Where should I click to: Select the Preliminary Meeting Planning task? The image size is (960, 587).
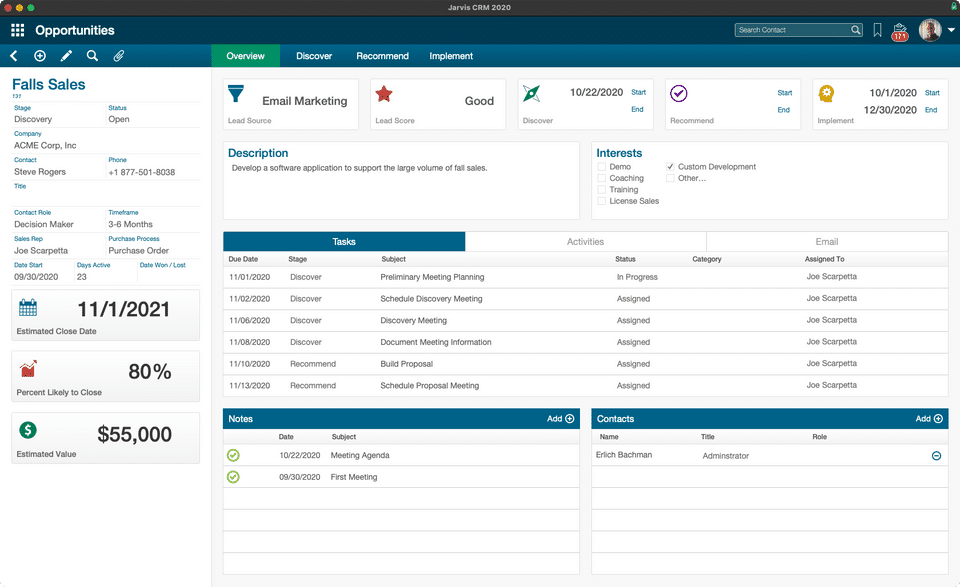coord(585,277)
